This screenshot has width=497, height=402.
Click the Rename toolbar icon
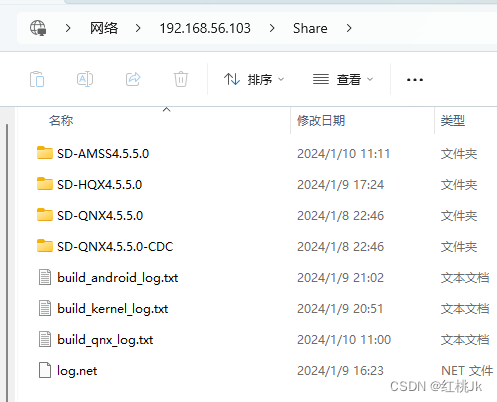[x=85, y=79]
